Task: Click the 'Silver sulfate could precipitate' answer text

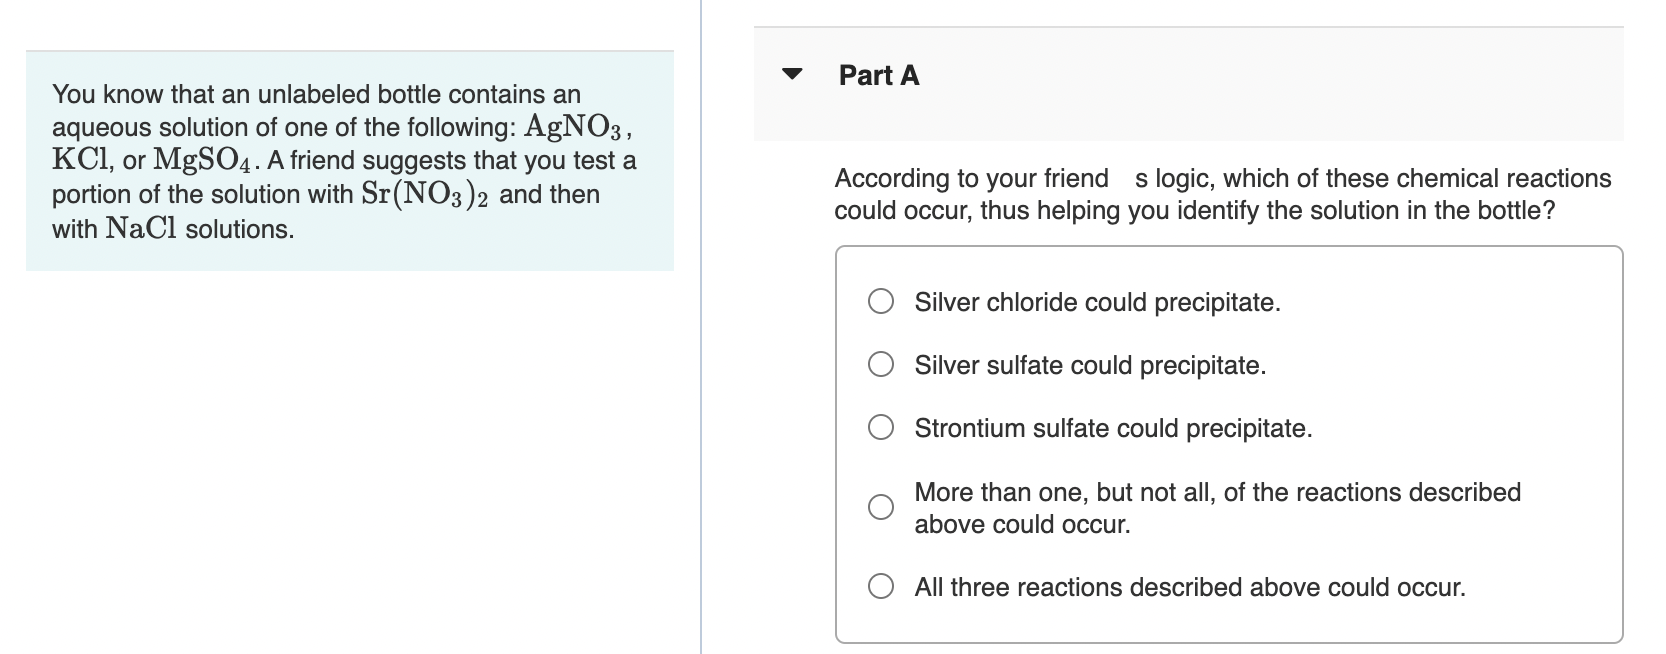Action: click(x=1090, y=365)
